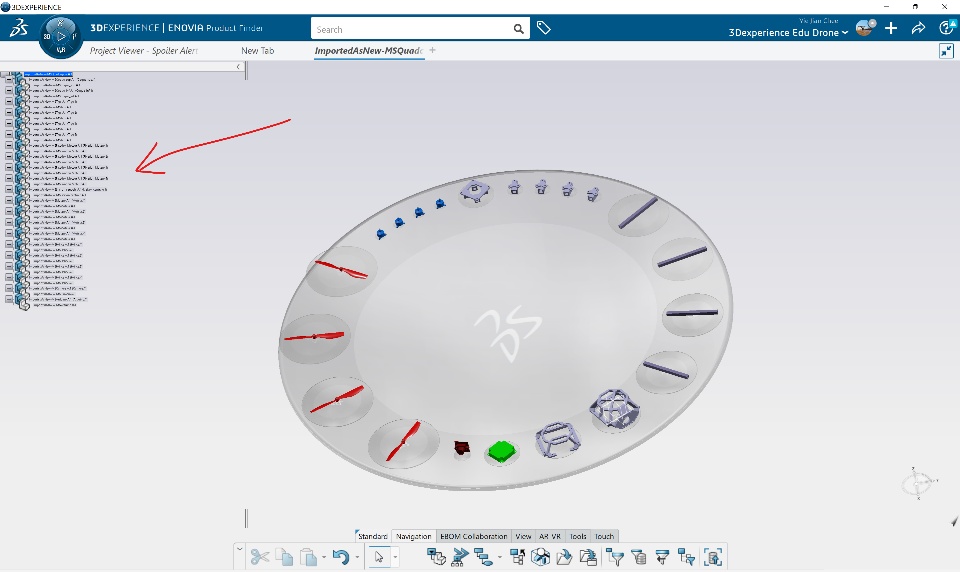Open the Help icon in the header
The height and width of the screenshot is (572, 960).
(947, 28)
